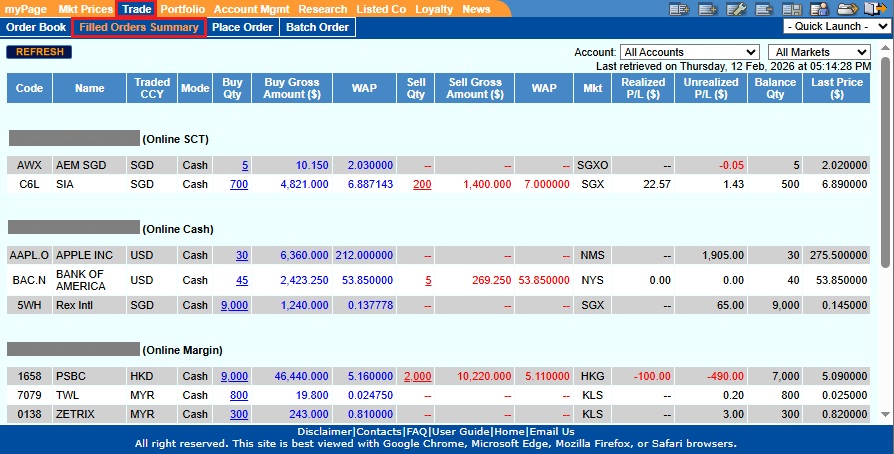
Task: Click the remove-list minus icon in toolbar
Action: click(x=764, y=9)
